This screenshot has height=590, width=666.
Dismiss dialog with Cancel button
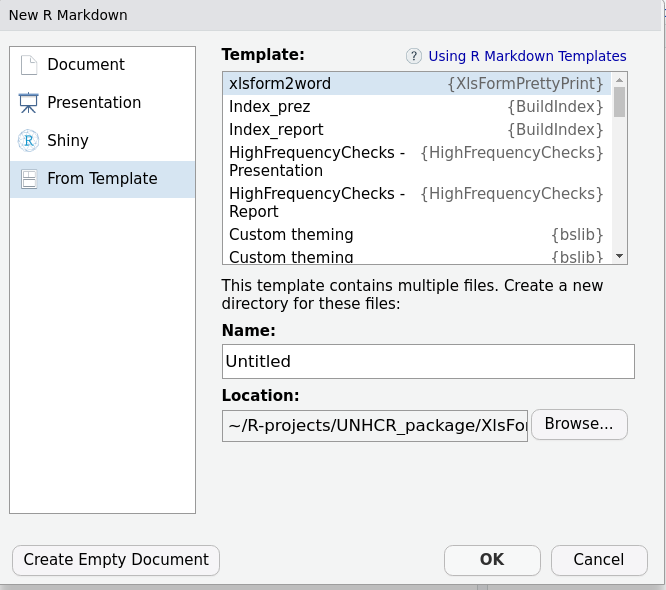pos(599,560)
